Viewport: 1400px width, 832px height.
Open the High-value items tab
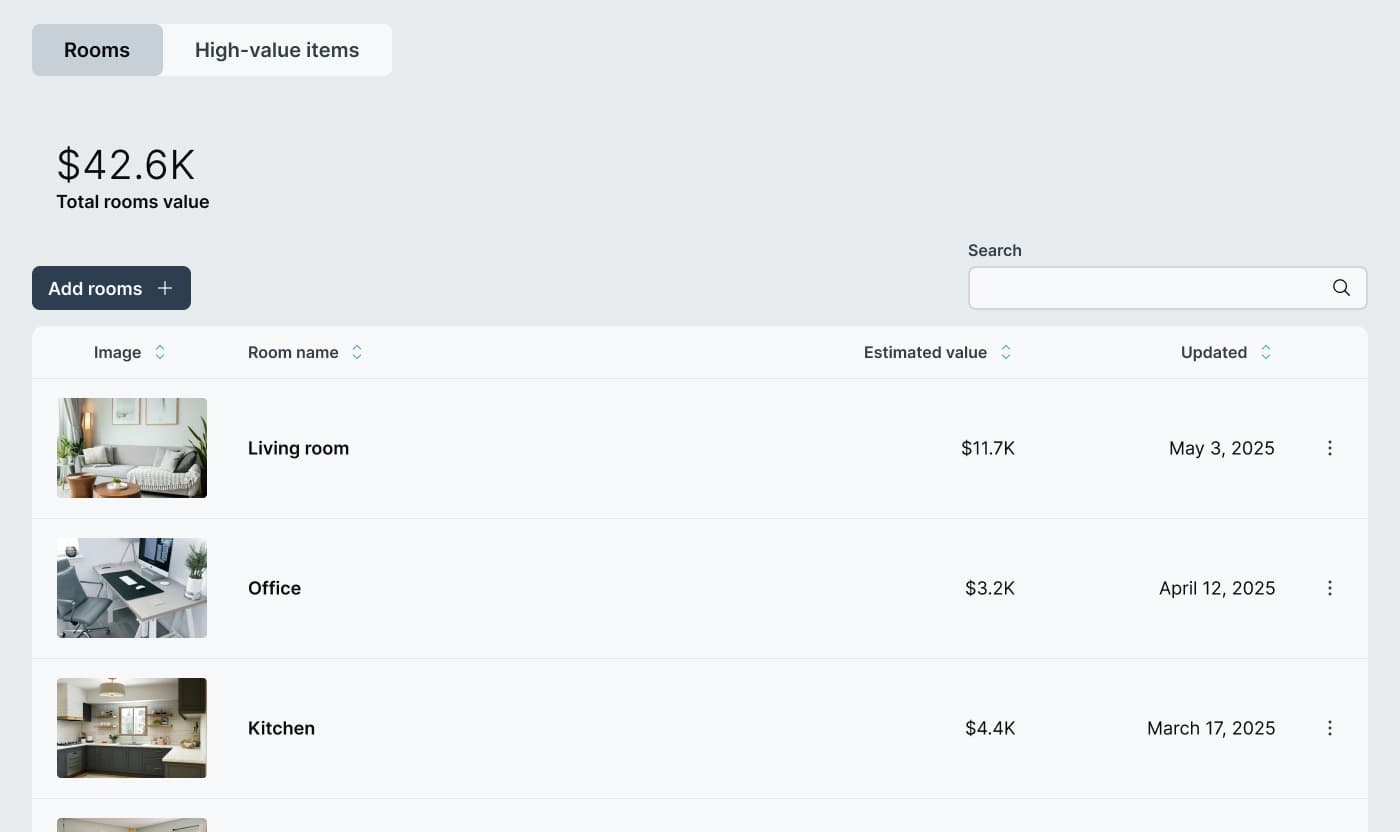pyautogui.click(x=277, y=50)
